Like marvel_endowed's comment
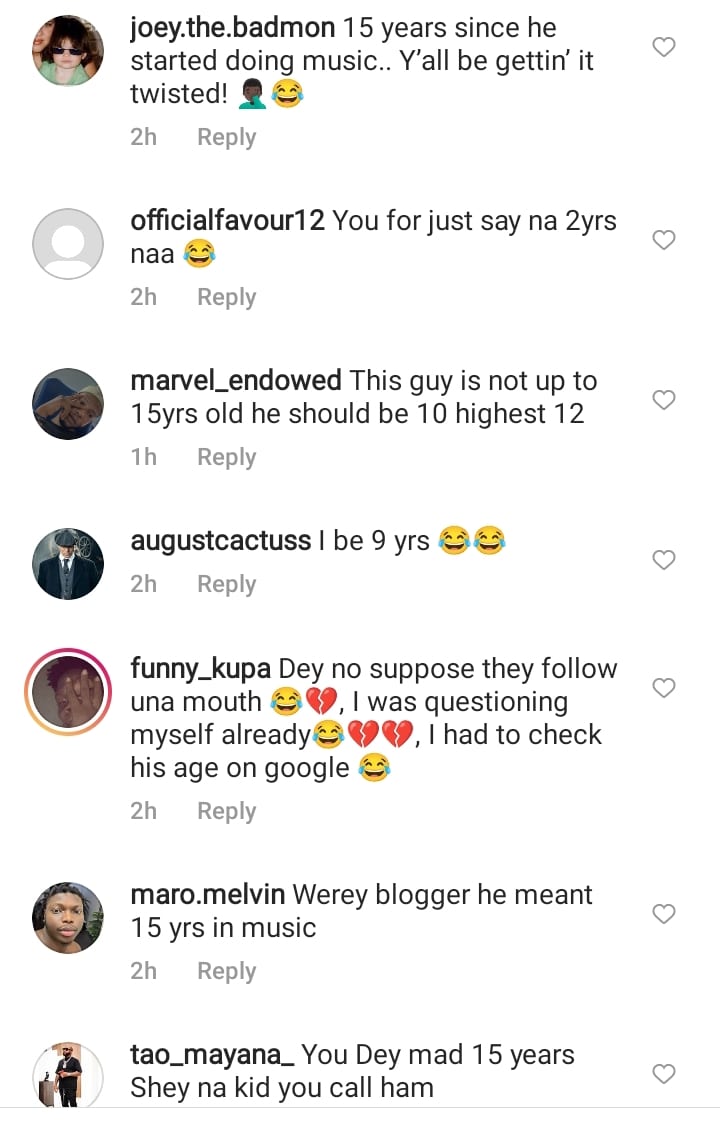The width and height of the screenshot is (720, 1121). click(x=664, y=400)
